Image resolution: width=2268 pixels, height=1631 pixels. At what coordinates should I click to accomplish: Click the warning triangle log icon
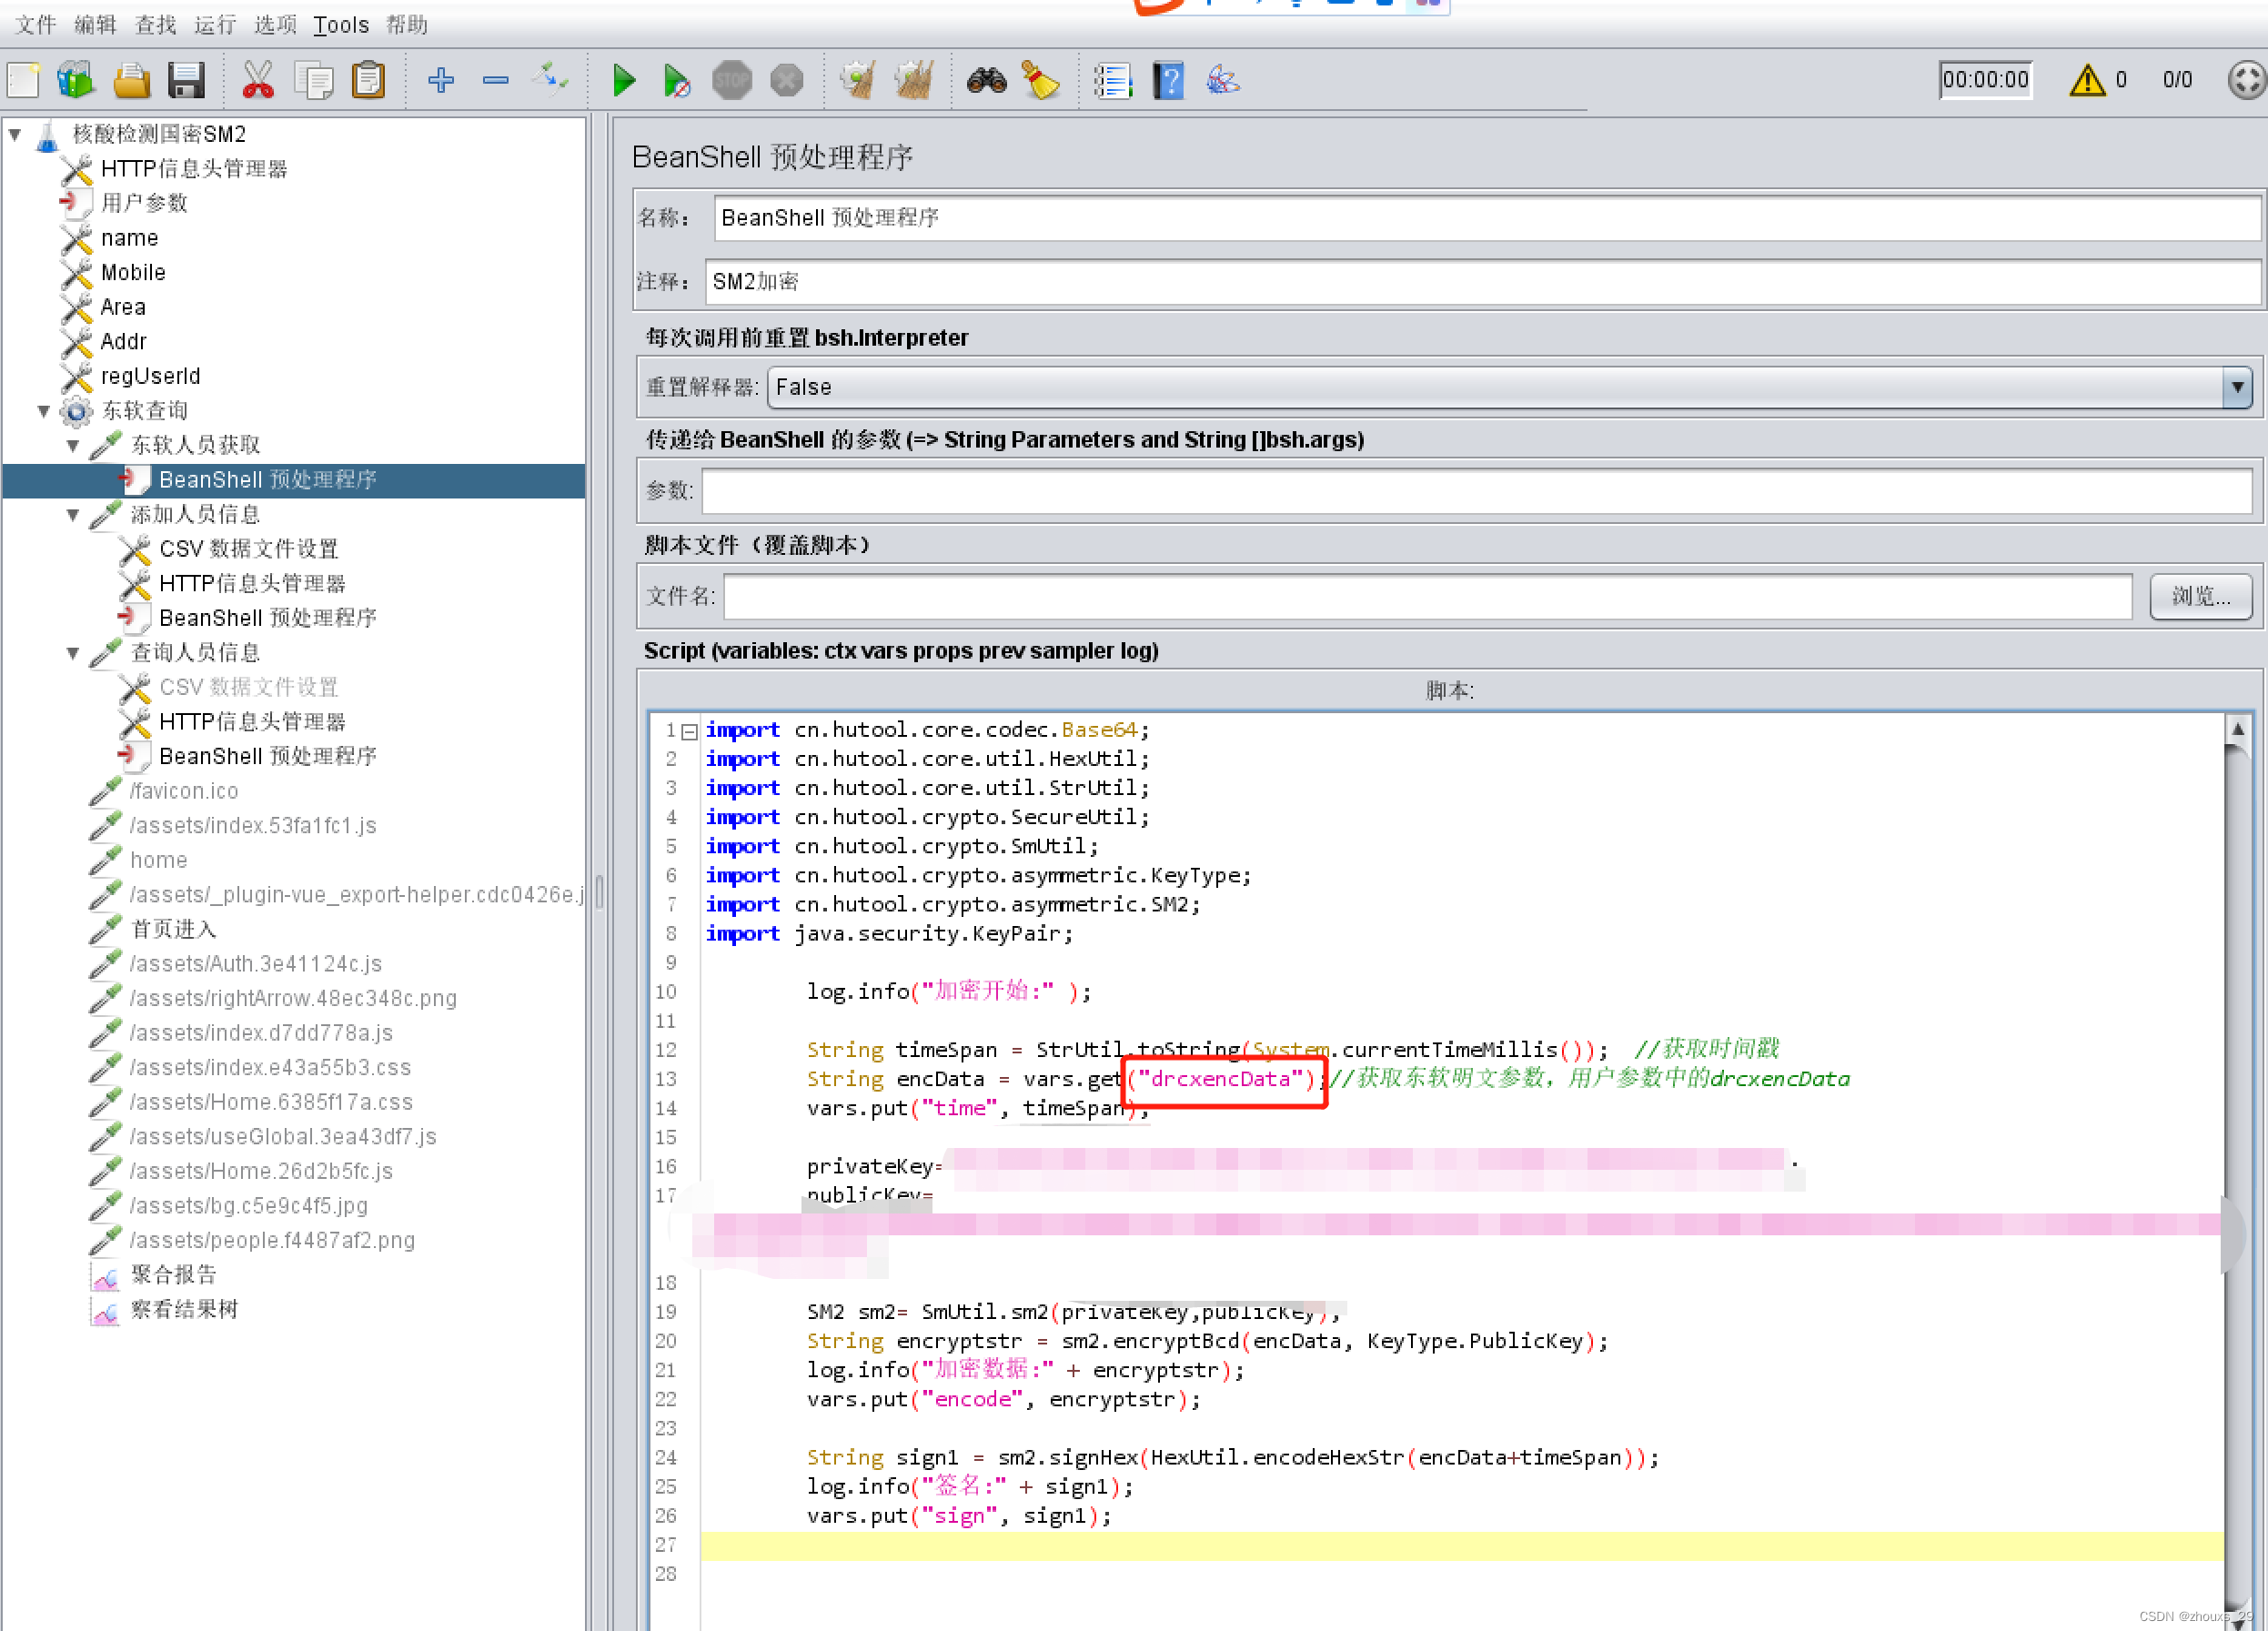click(2087, 80)
